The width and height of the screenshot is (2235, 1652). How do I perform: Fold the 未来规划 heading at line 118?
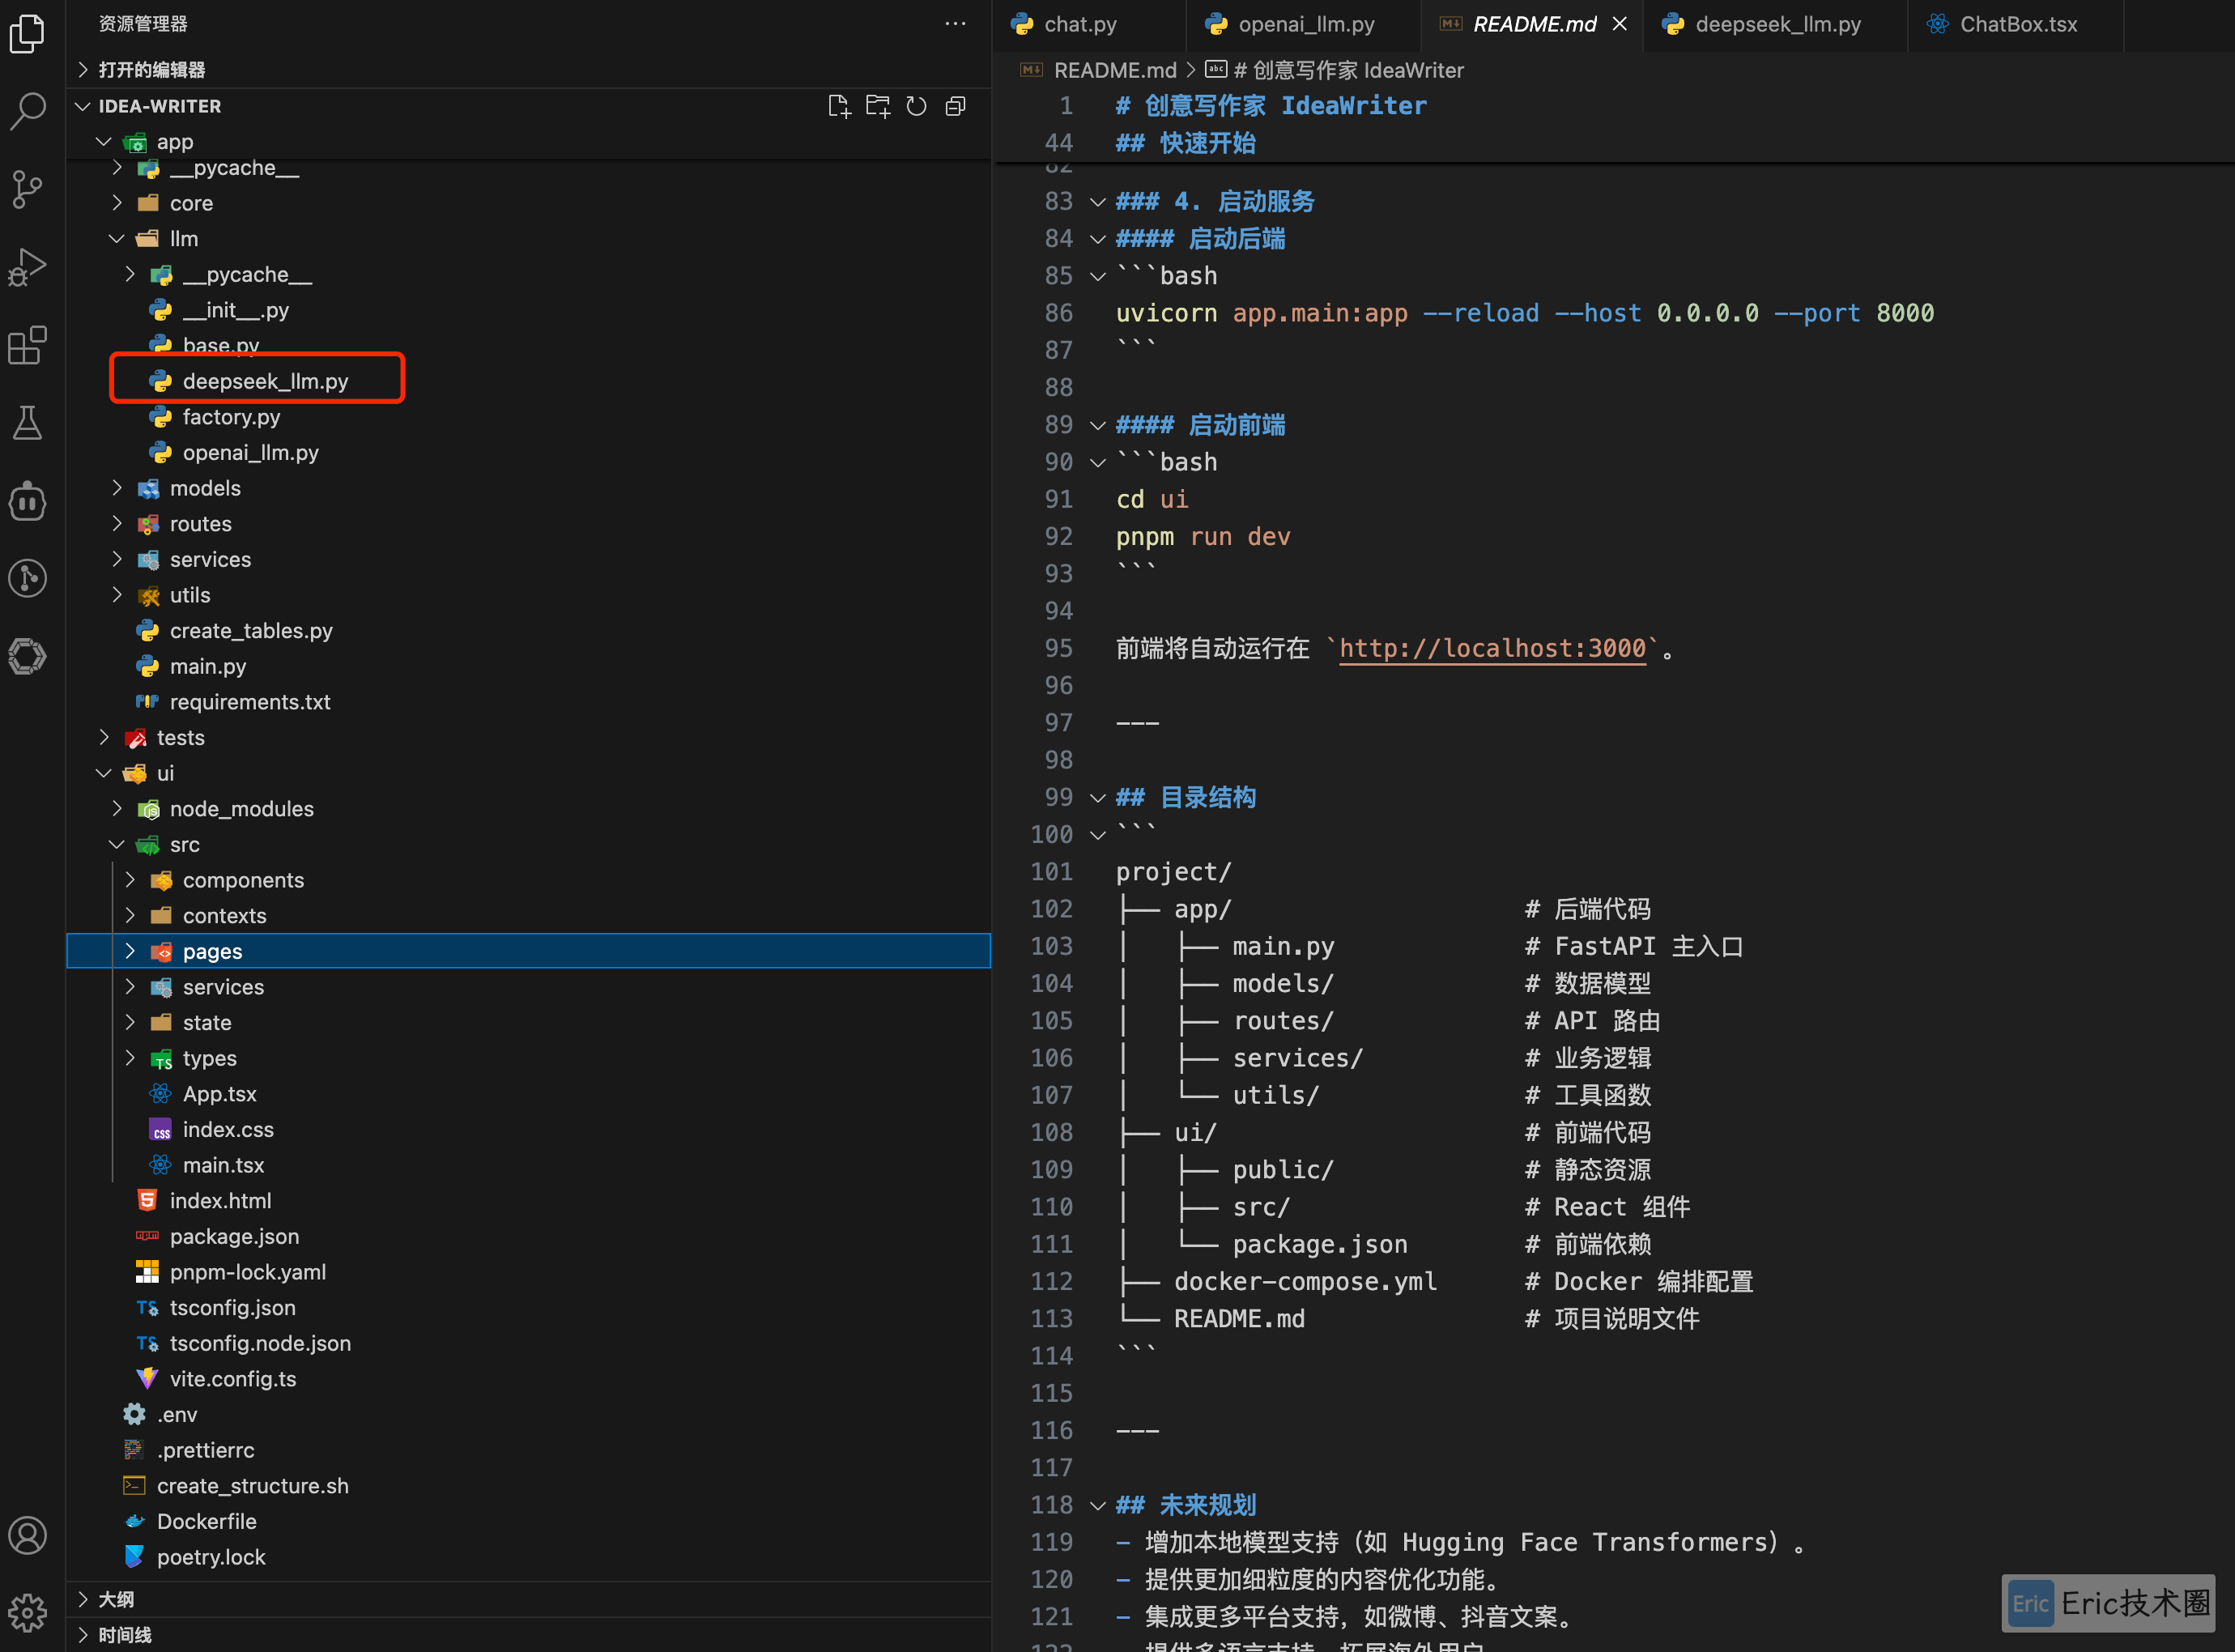[x=1097, y=1506]
